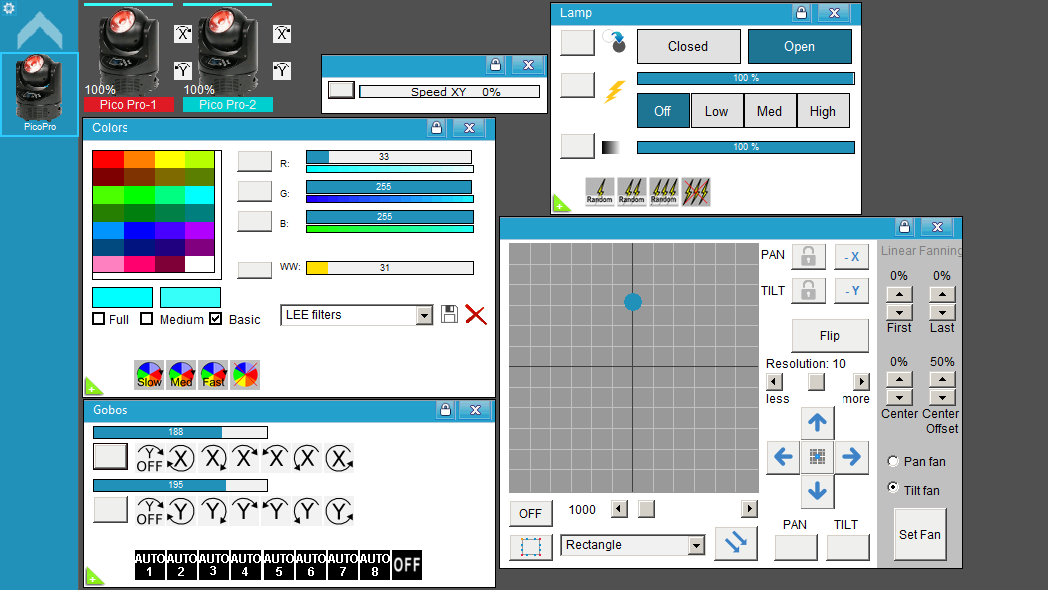Start the Med color wheel effect
Image resolution: width=1048 pixels, height=590 pixels.
click(181, 375)
